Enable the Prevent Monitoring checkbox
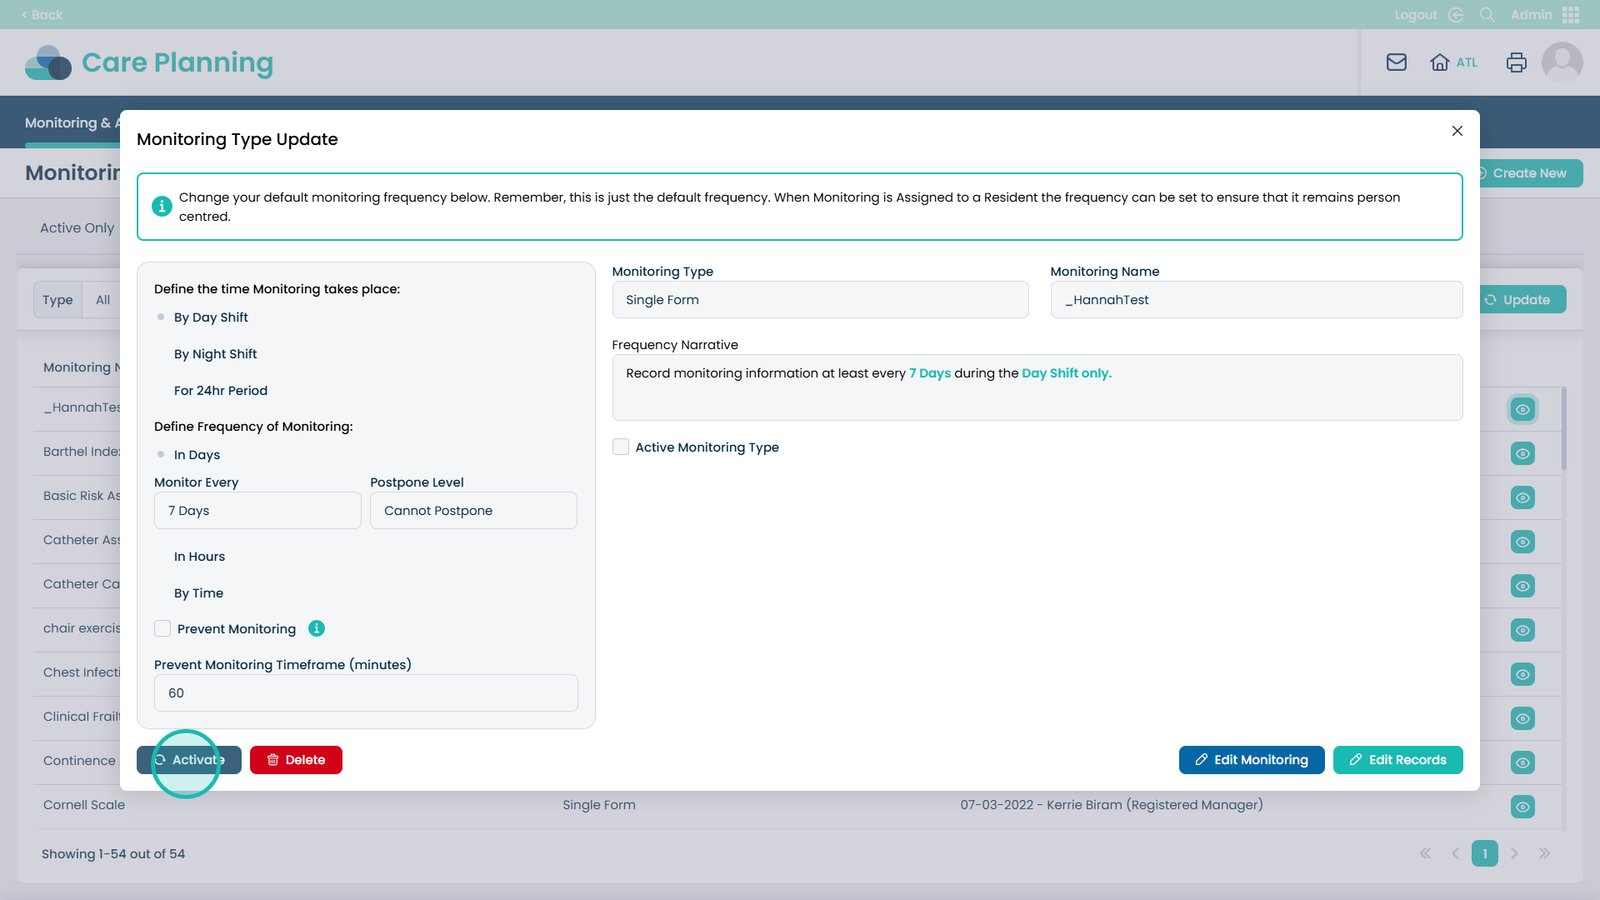The width and height of the screenshot is (1600, 900). 163,629
